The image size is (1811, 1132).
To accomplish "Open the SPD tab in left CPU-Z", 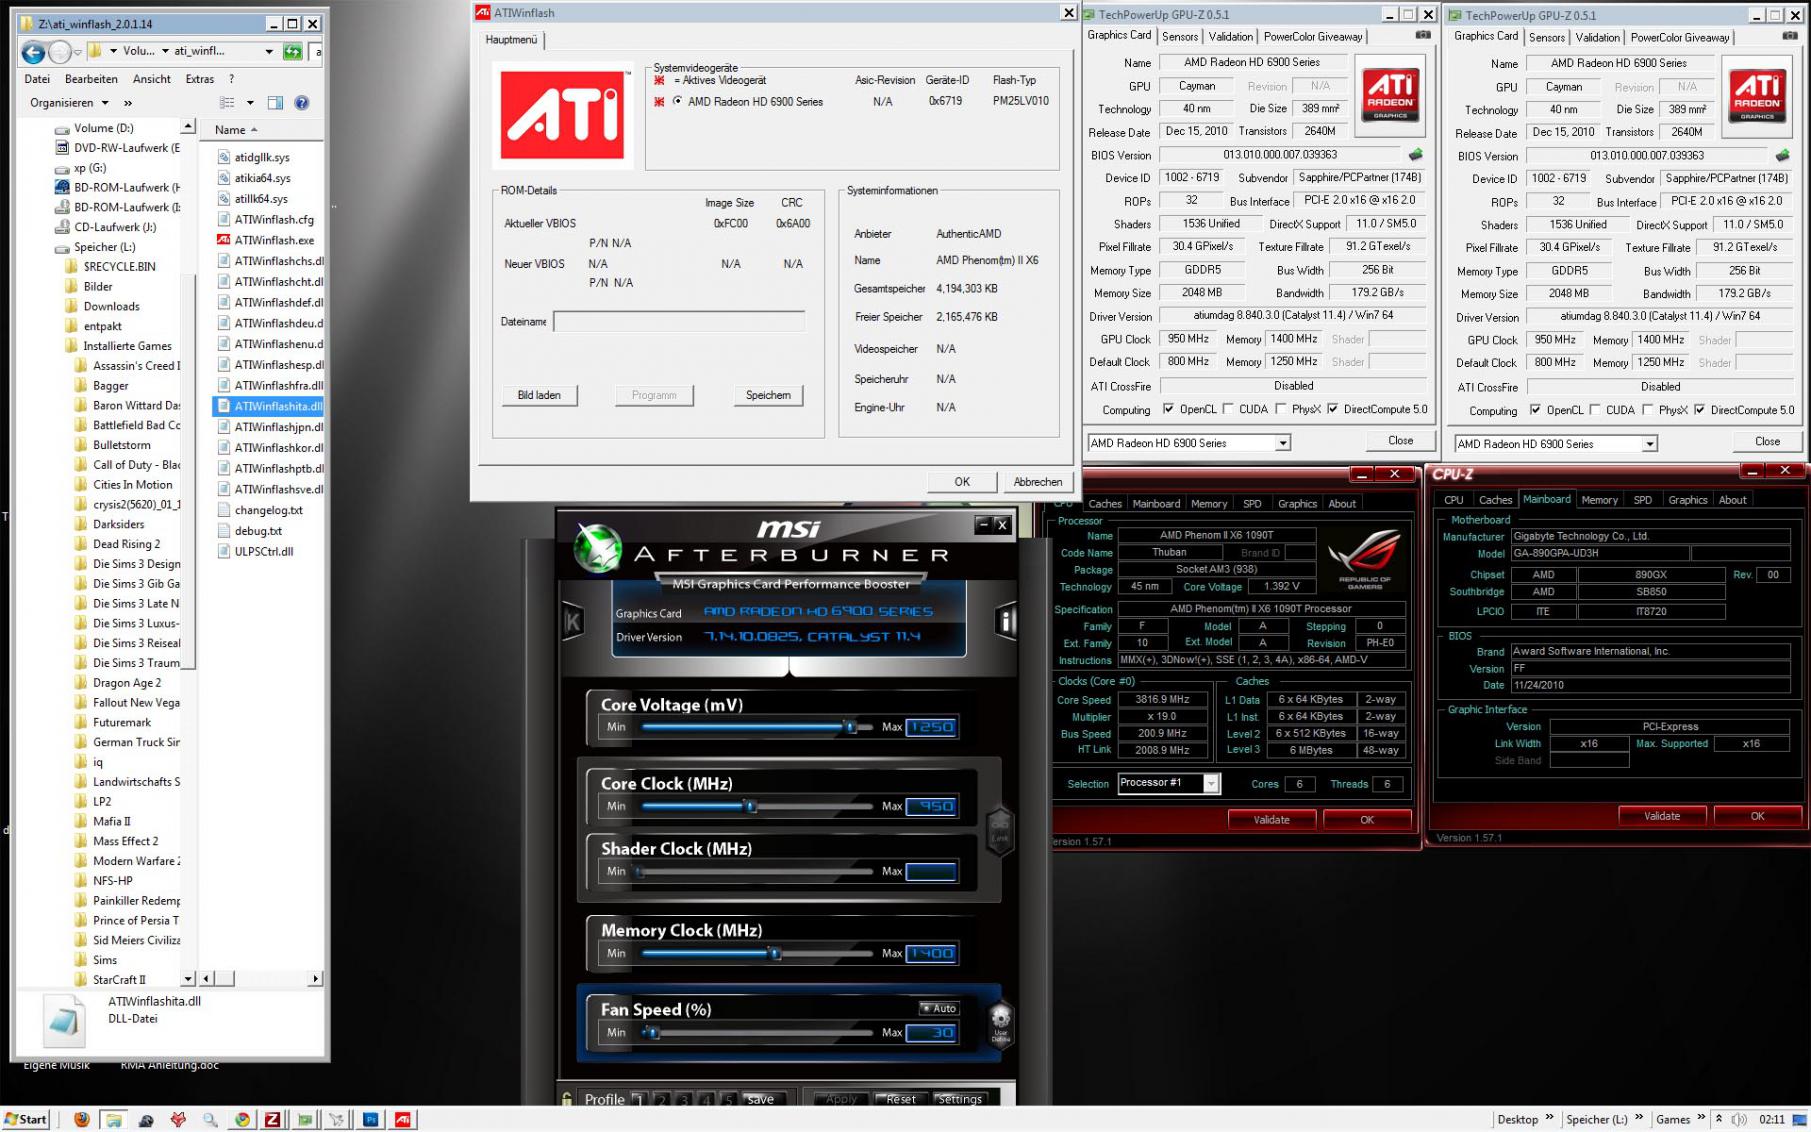I will point(1252,504).
